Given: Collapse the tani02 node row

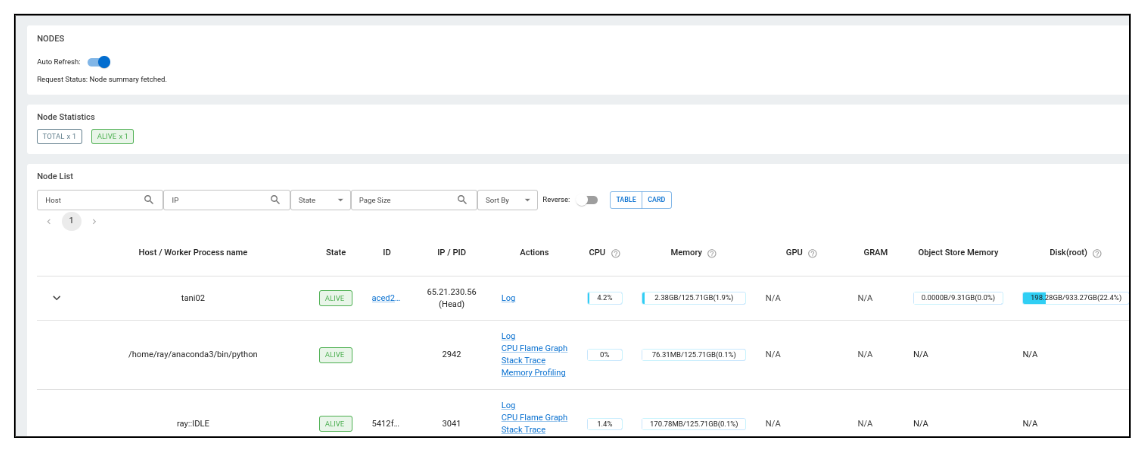Looking at the screenshot, I should (x=57, y=298).
